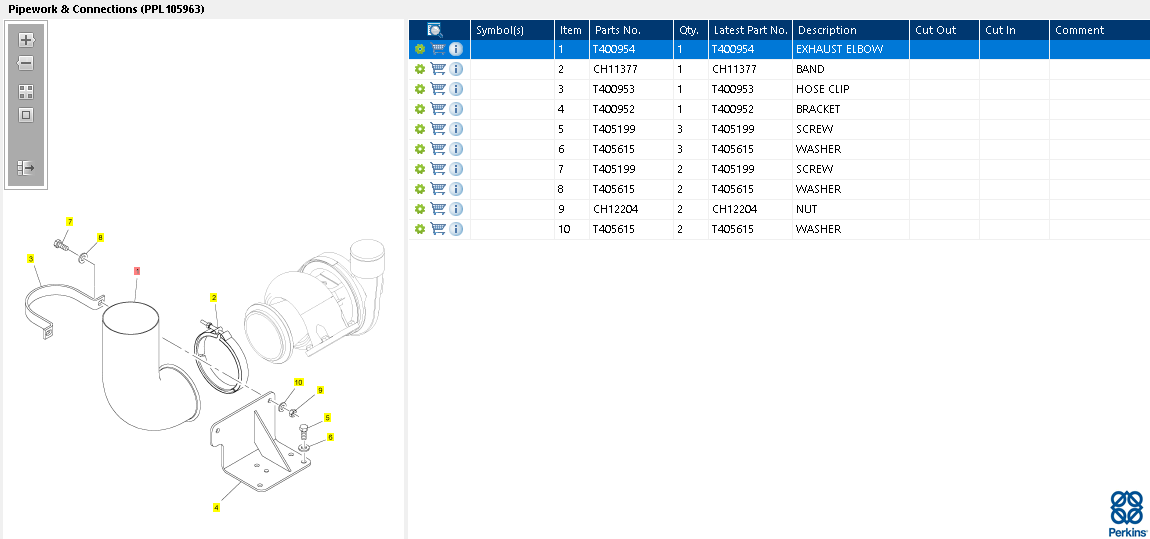
Task: Add item 10 WASHER to cart
Action: coord(438,230)
